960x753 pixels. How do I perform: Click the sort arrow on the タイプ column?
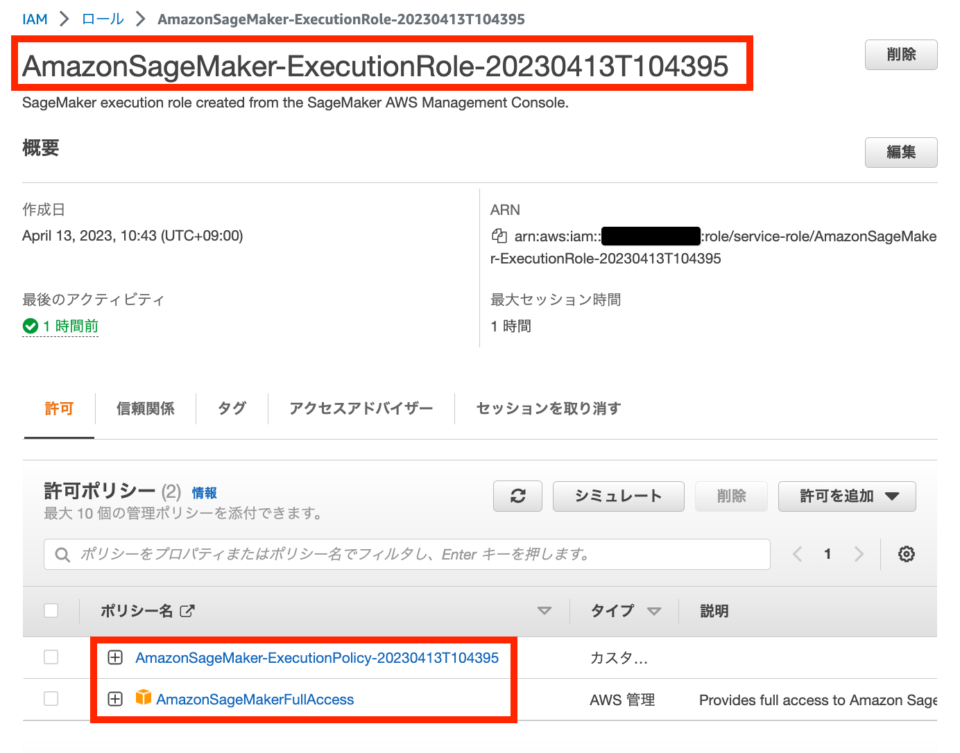click(655, 611)
